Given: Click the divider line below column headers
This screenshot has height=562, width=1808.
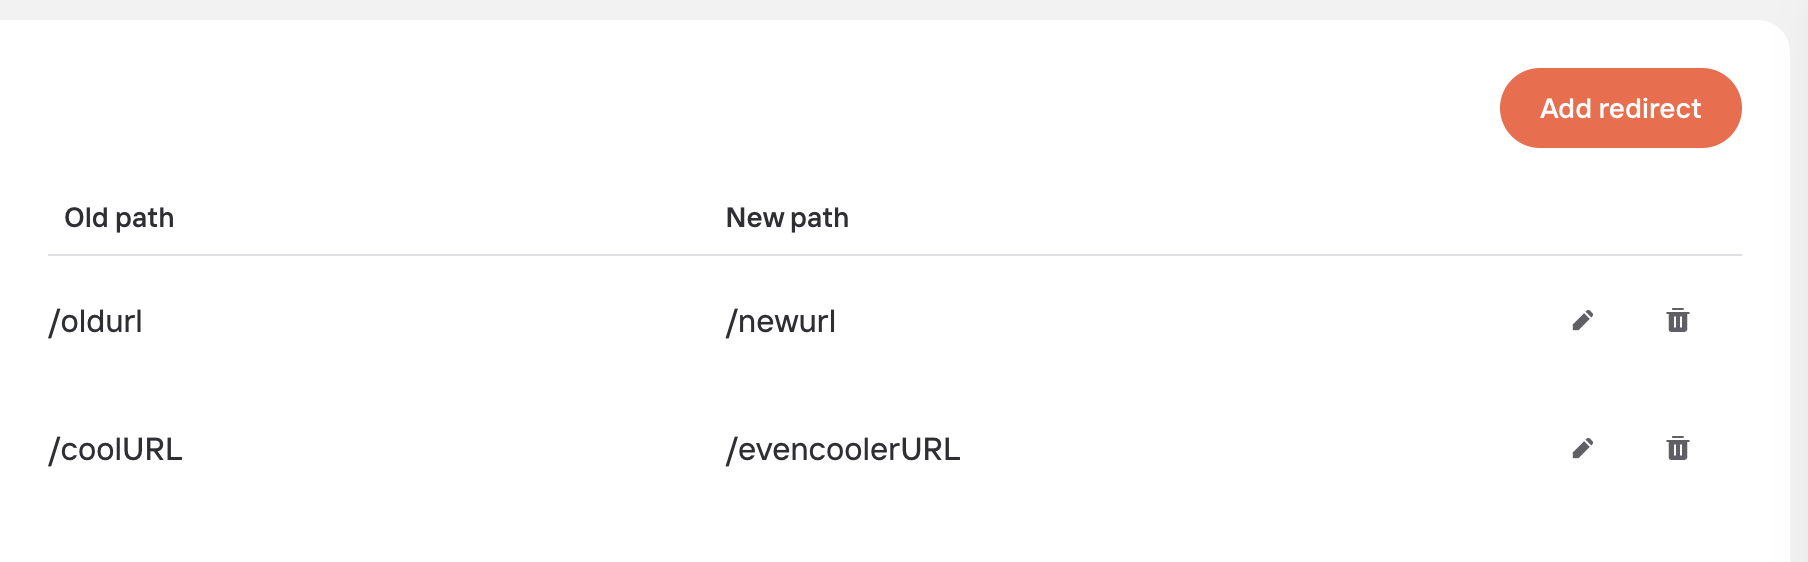Looking at the screenshot, I should pyautogui.click(x=895, y=255).
